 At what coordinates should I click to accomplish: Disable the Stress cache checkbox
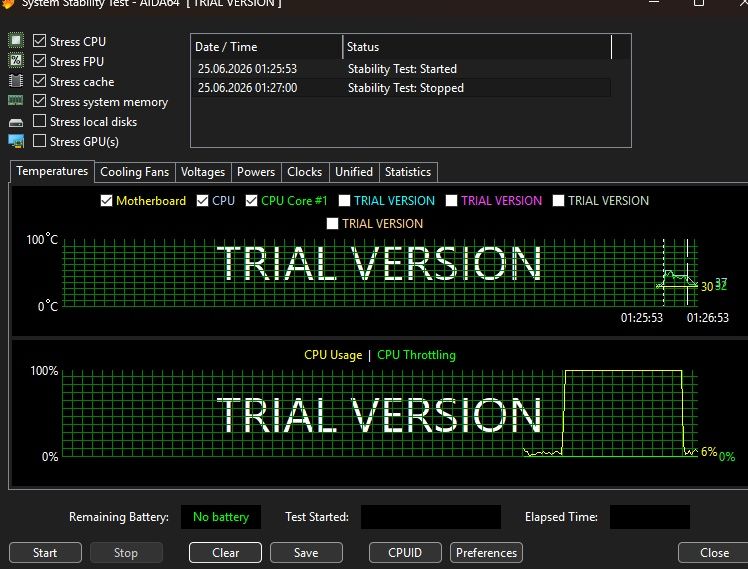coord(40,81)
